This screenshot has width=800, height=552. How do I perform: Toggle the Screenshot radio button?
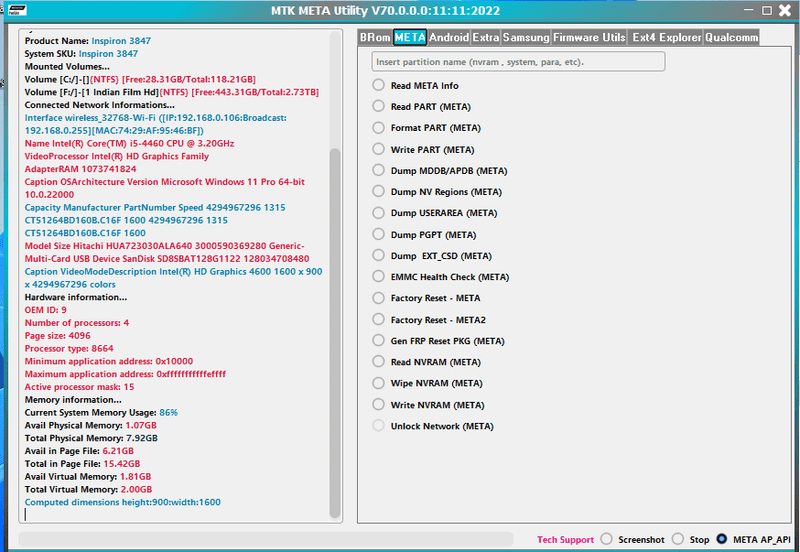606,539
